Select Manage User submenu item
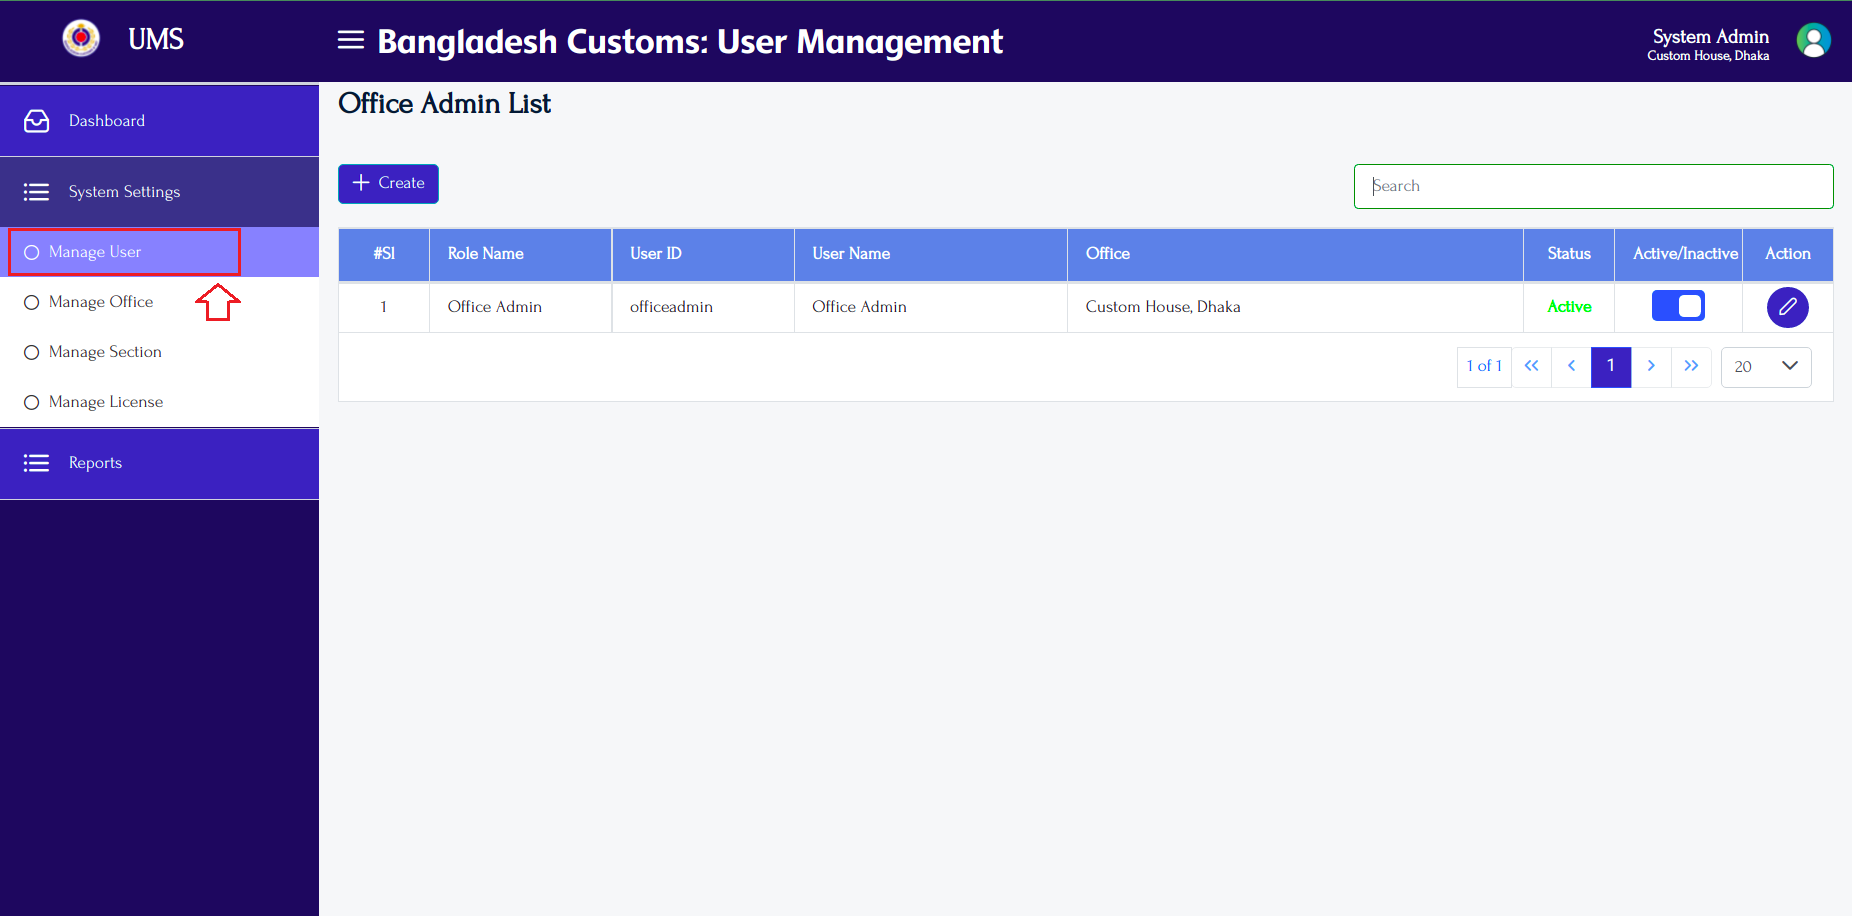The width and height of the screenshot is (1852, 916). click(x=159, y=252)
